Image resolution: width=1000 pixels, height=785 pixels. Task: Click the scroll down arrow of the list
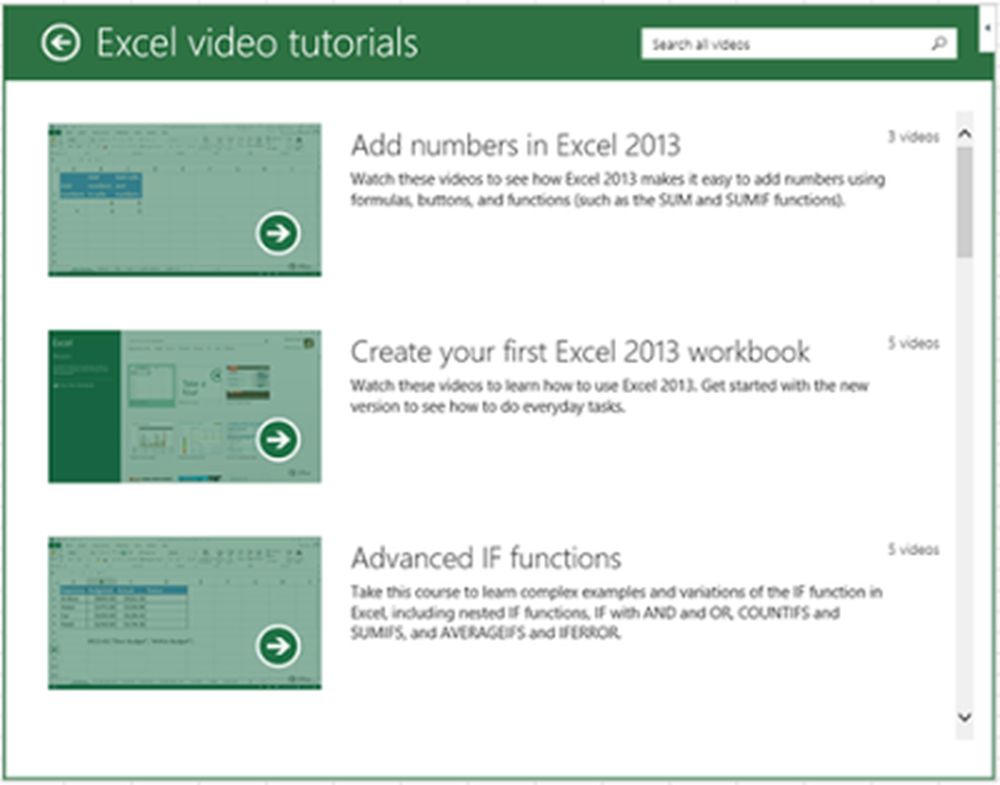pyautogui.click(x=964, y=717)
